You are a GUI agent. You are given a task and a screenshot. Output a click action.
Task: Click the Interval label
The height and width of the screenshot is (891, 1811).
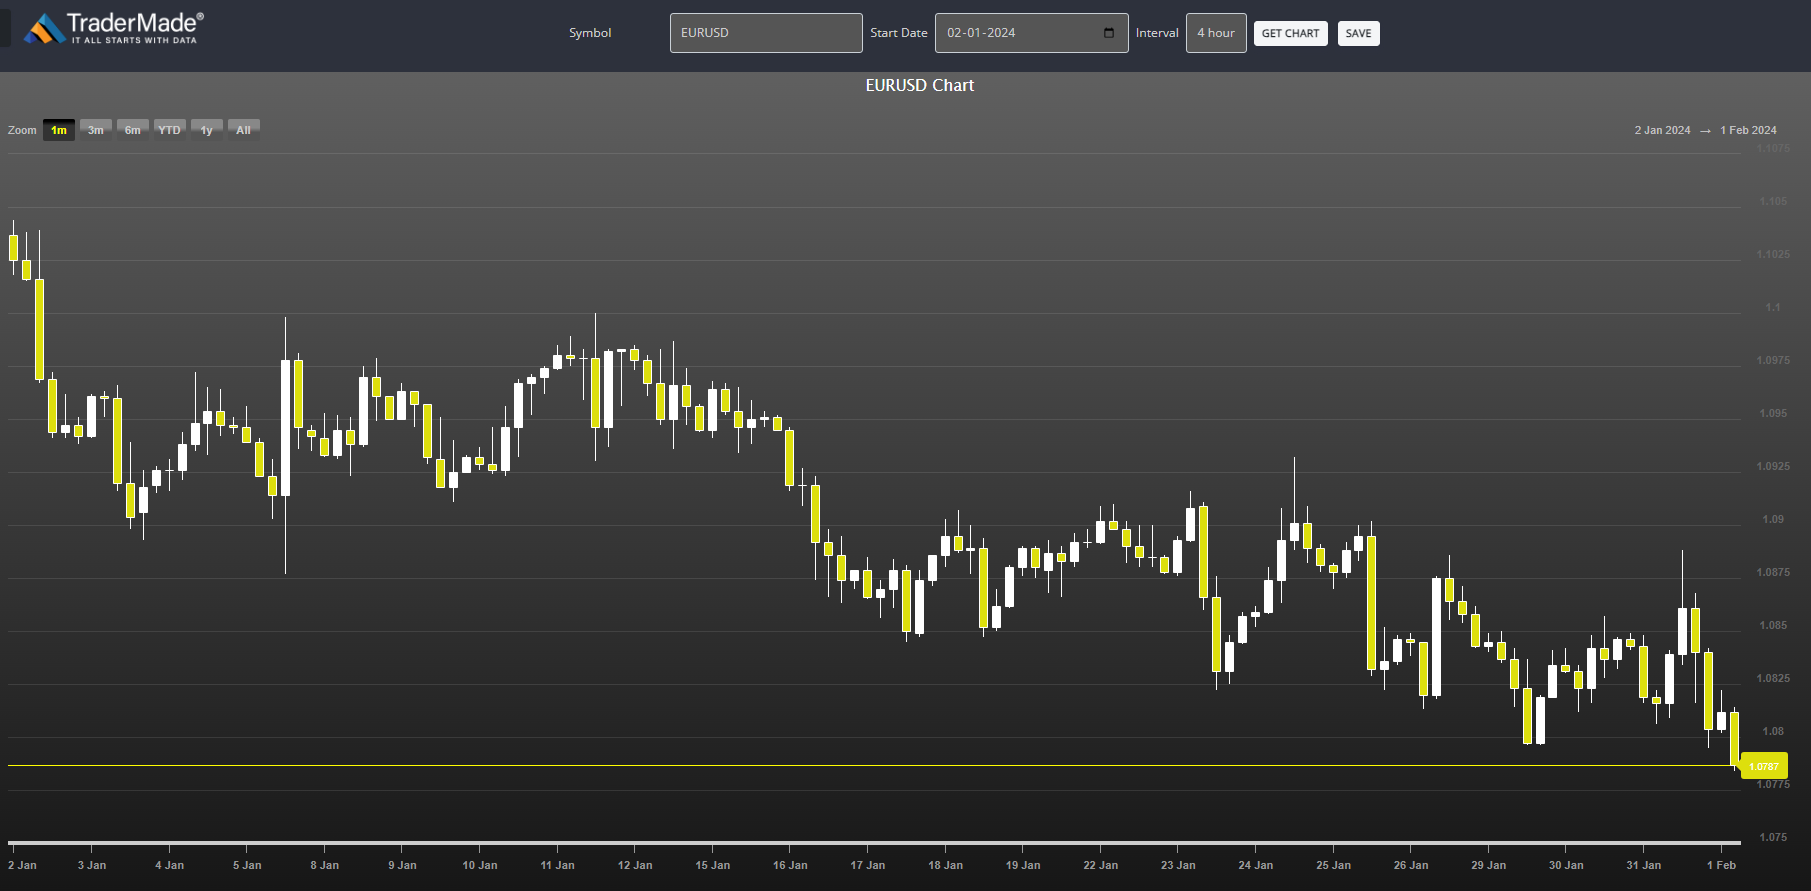1157,33
